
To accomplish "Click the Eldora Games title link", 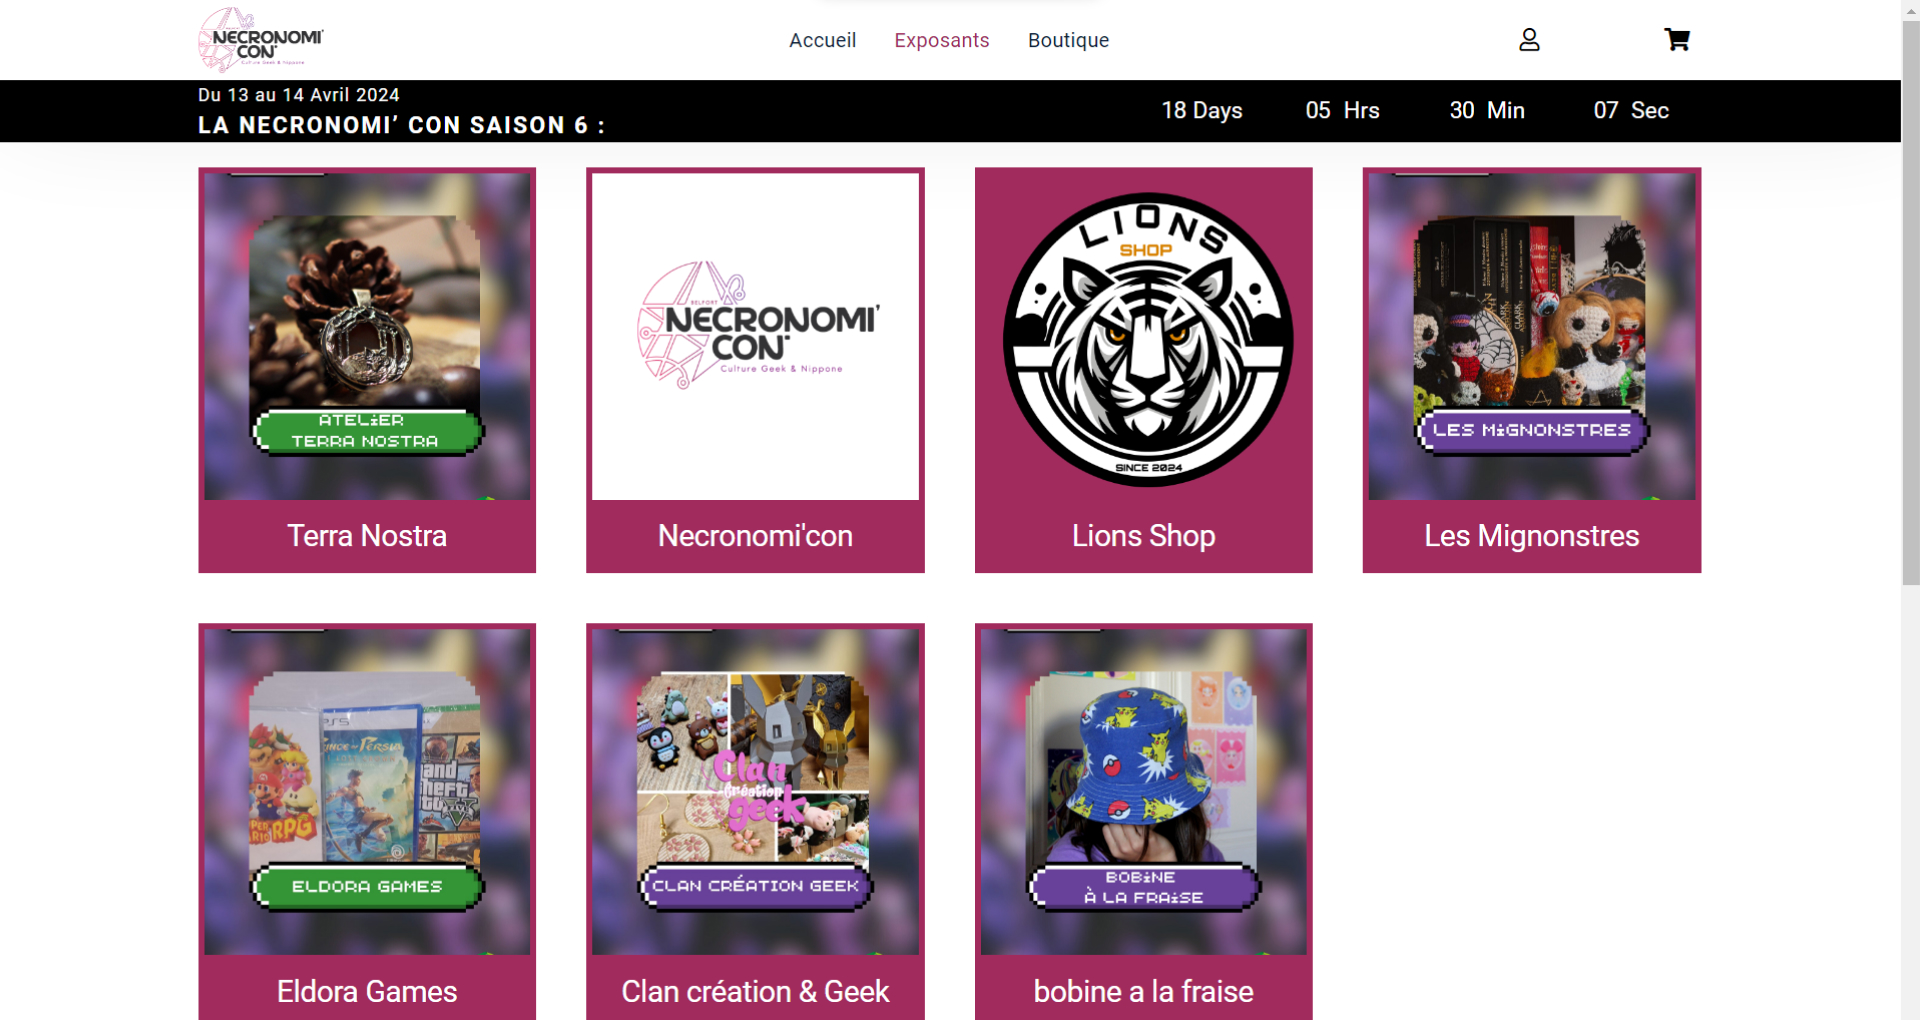I will tap(367, 992).
